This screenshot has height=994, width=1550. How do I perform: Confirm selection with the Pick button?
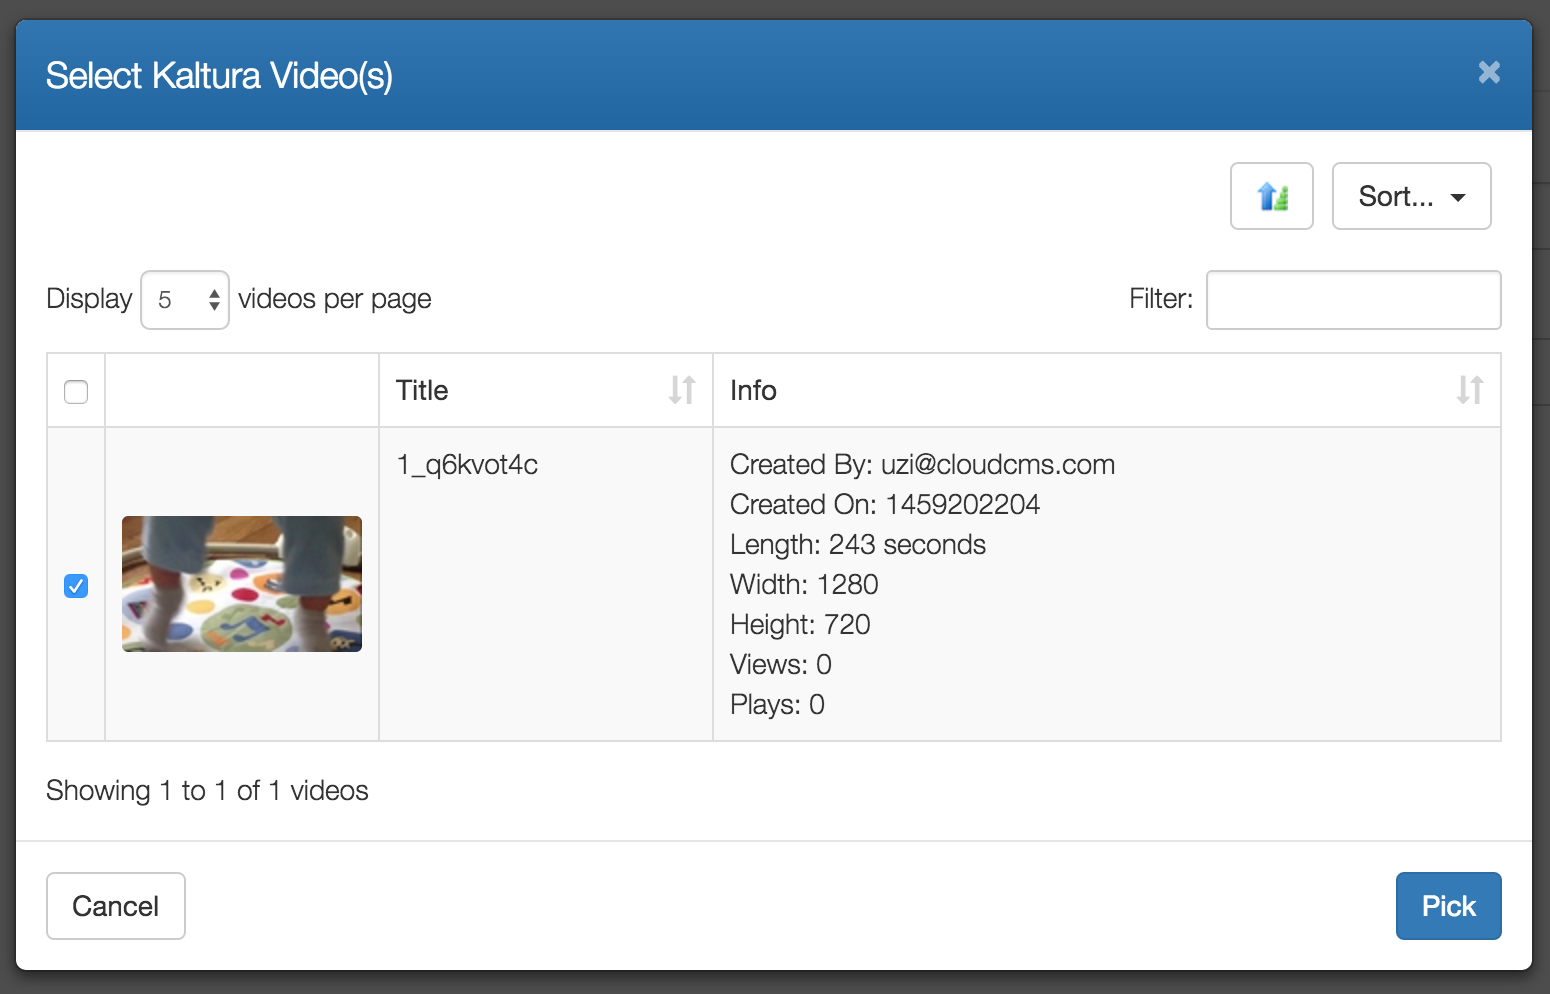tap(1447, 906)
